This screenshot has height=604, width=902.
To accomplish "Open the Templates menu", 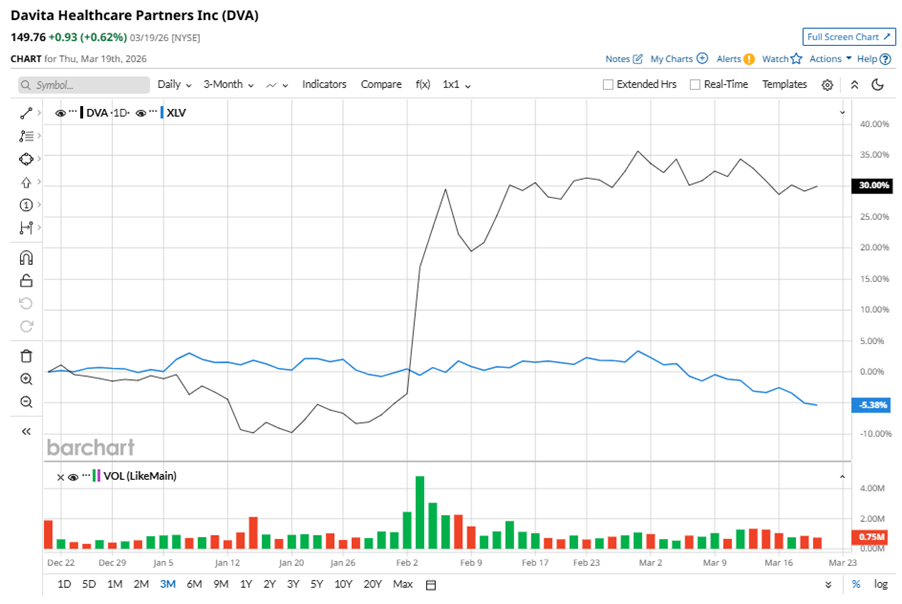I will 785,85.
